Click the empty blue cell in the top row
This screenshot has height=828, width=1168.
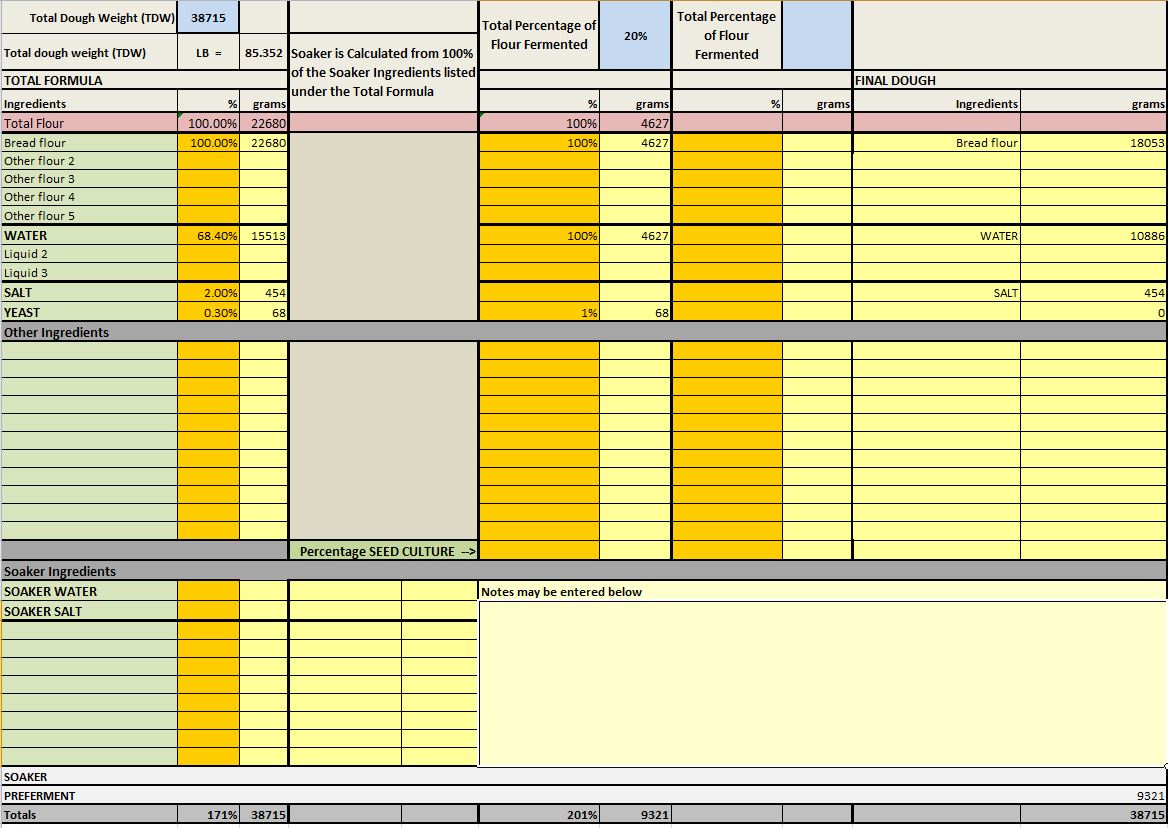coord(817,36)
